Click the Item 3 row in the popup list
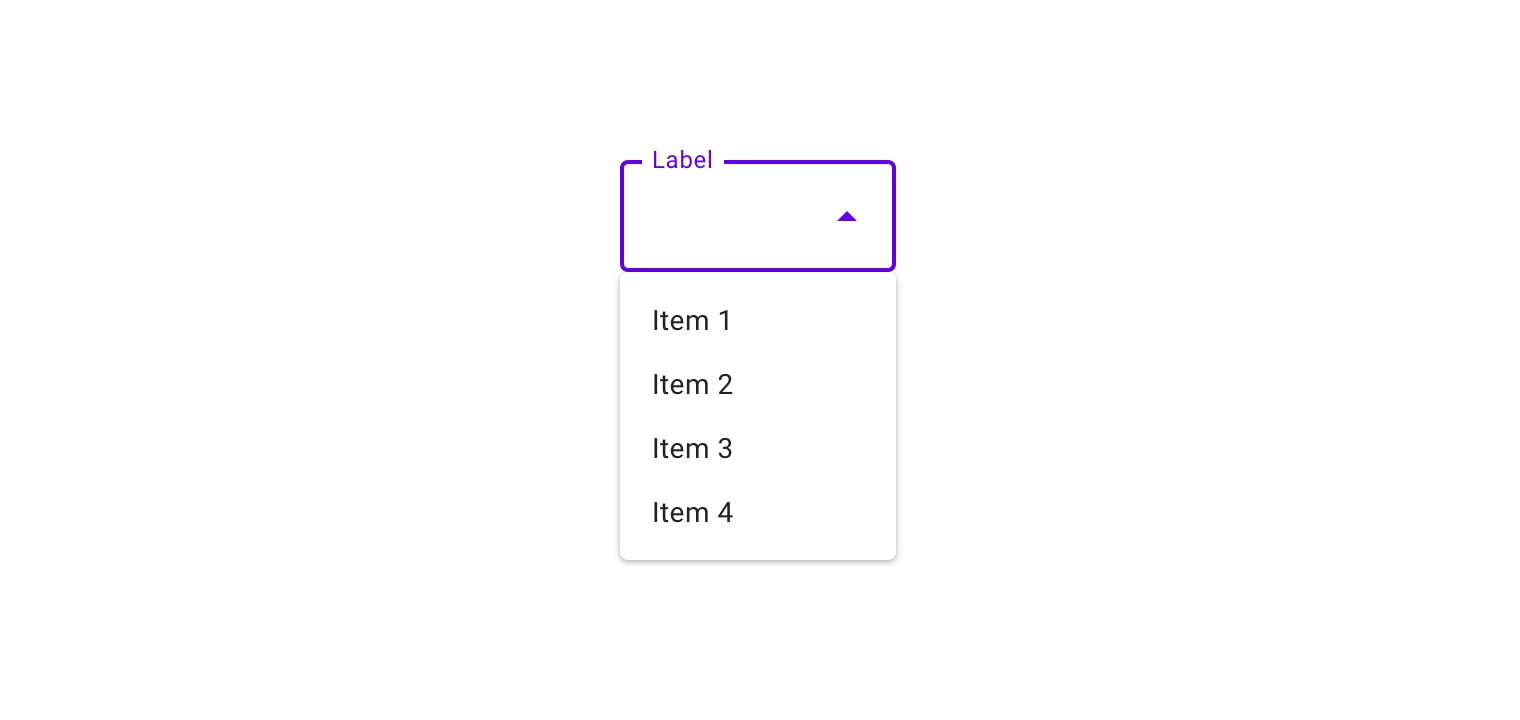Image resolution: width=1520 pixels, height=720 pixels. (x=757, y=449)
